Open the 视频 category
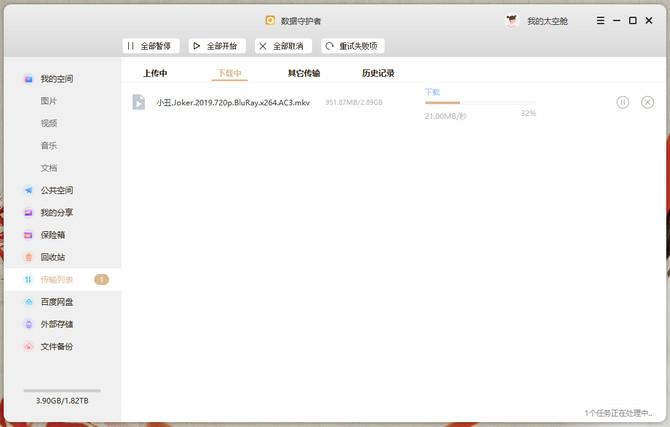This screenshot has height=427, width=670. [49, 124]
